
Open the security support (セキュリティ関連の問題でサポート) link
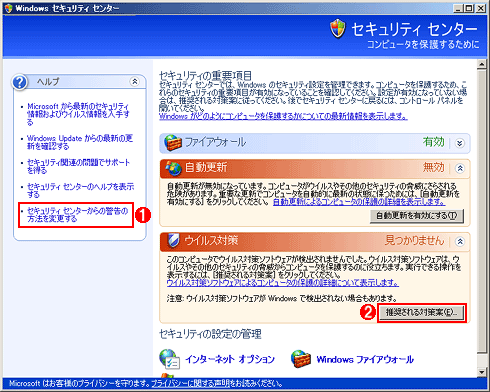coord(78,166)
